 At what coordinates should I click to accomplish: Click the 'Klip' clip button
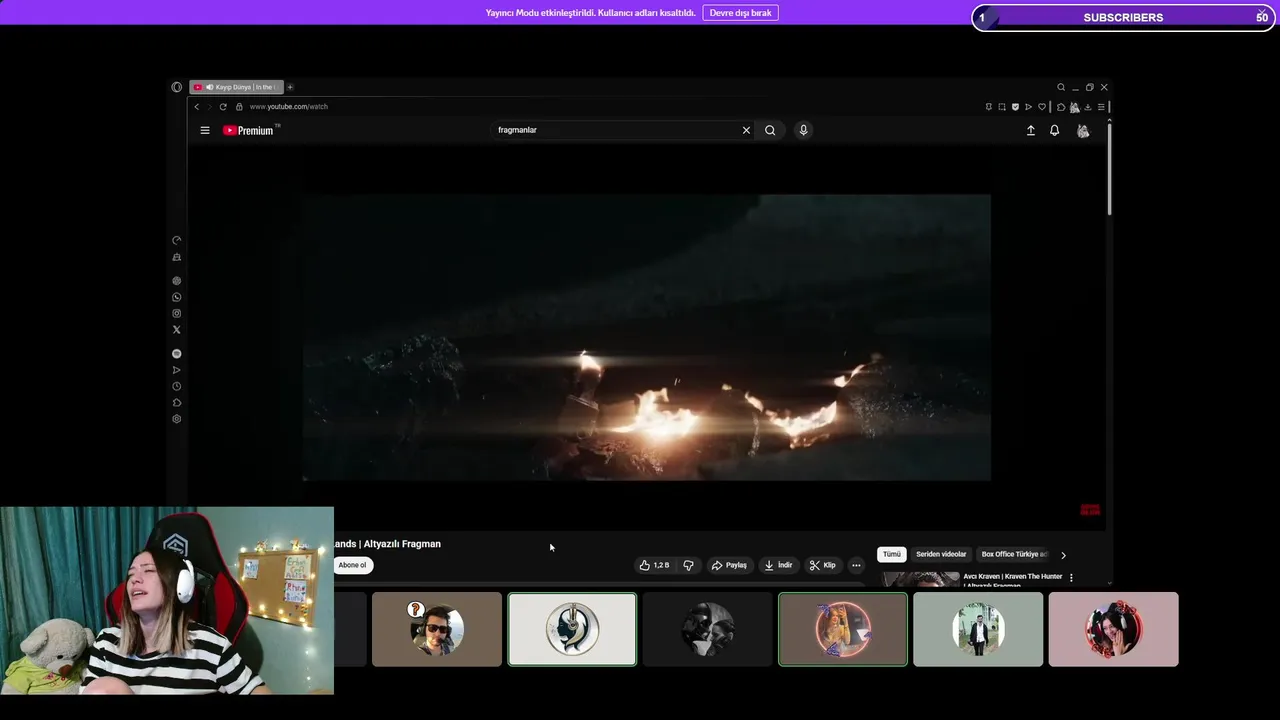pyautogui.click(x=823, y=565)
